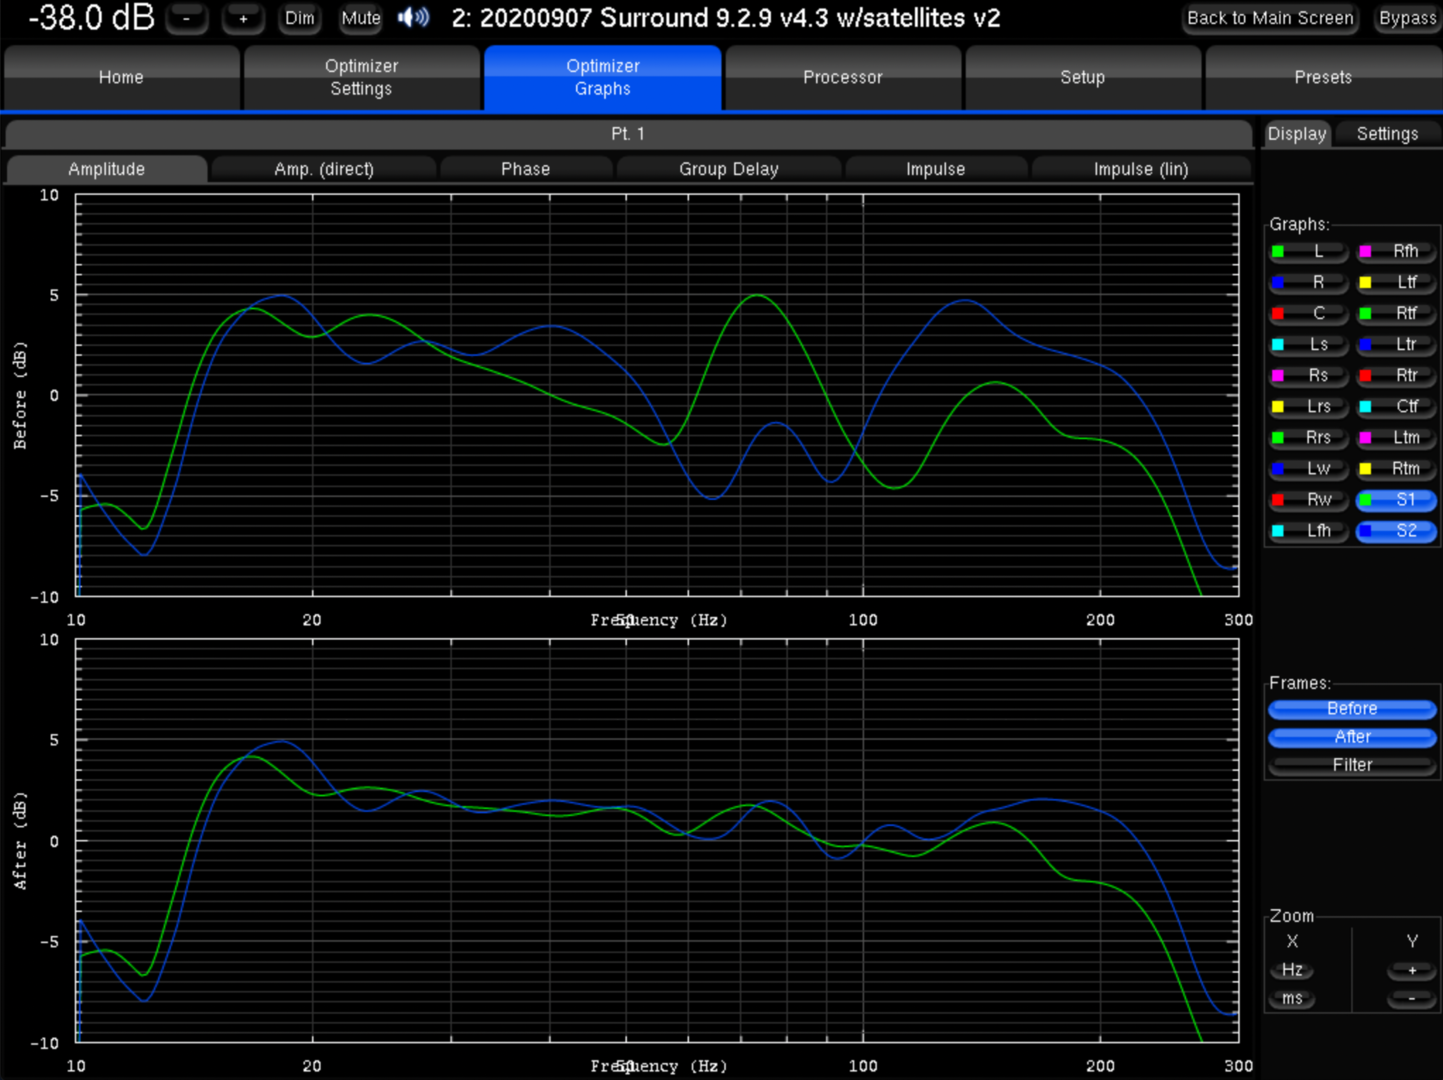The height and width of the screenshot is (1080, 1443).
Task: Toggle the Lfh channel graph
Action: (x=1309, y=530)
